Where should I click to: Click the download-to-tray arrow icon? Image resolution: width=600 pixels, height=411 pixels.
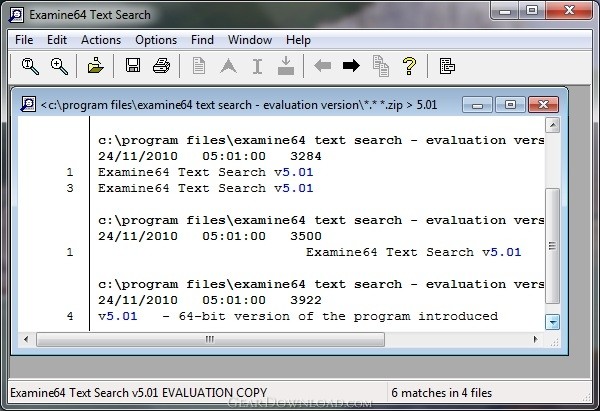286,65
